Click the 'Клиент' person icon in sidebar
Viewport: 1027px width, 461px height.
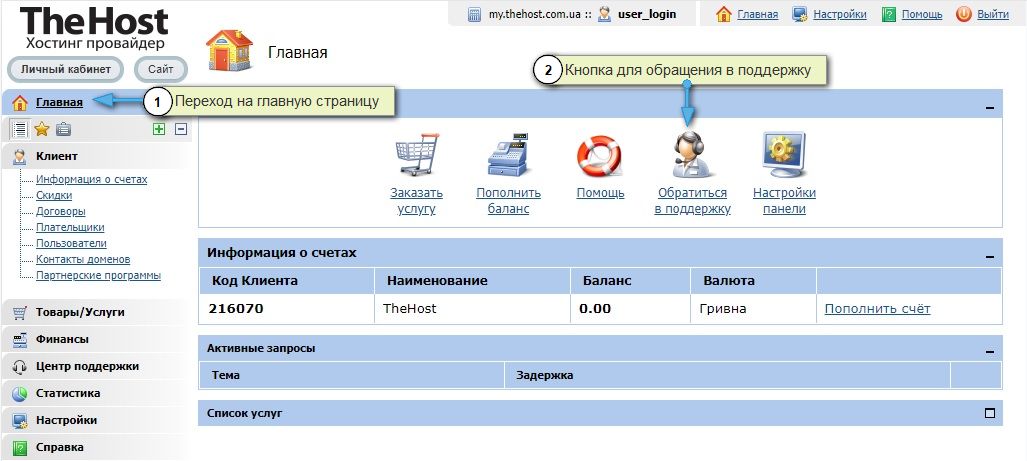coord(20,157)
